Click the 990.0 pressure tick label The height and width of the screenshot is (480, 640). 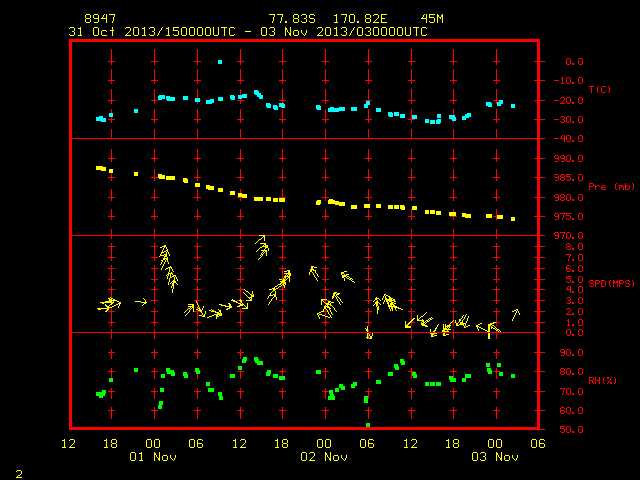pyautogui.click(x=569, y=159)
